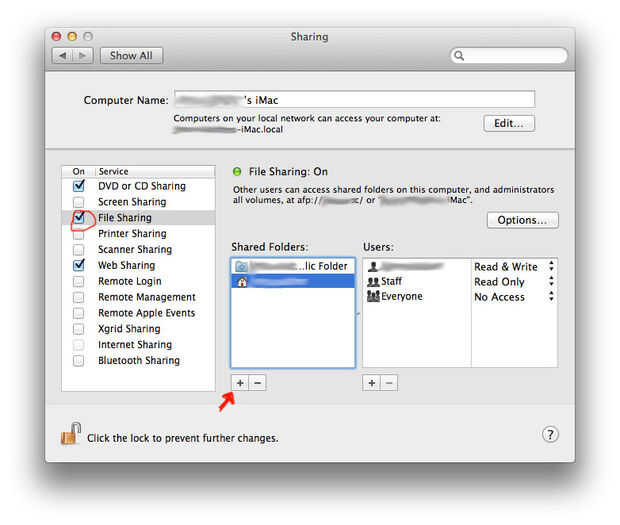Select the File Sharing service row

click(x=138, y=218)
